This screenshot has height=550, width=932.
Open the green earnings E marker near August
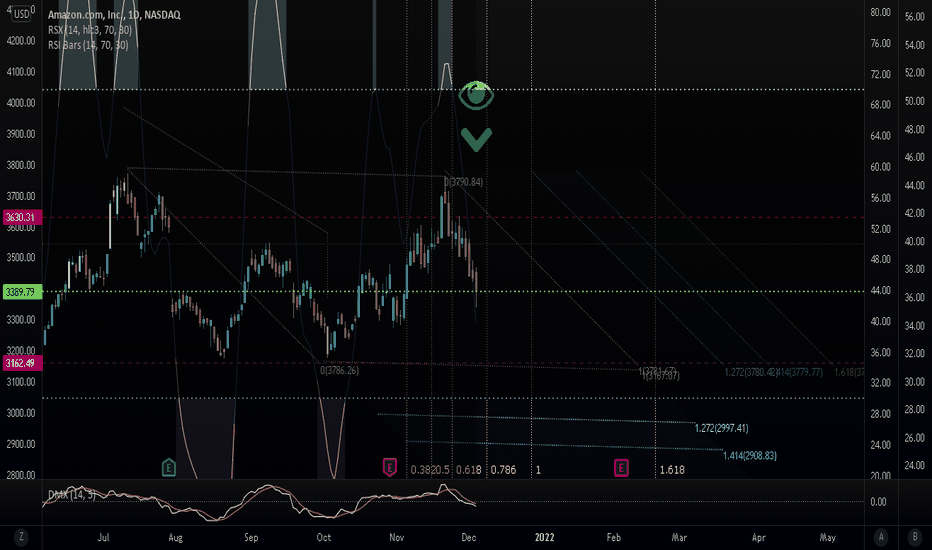point(169,468)
